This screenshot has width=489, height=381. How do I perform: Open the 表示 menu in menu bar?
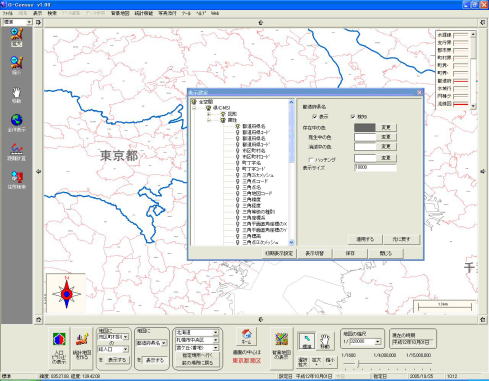pos(38,13)
